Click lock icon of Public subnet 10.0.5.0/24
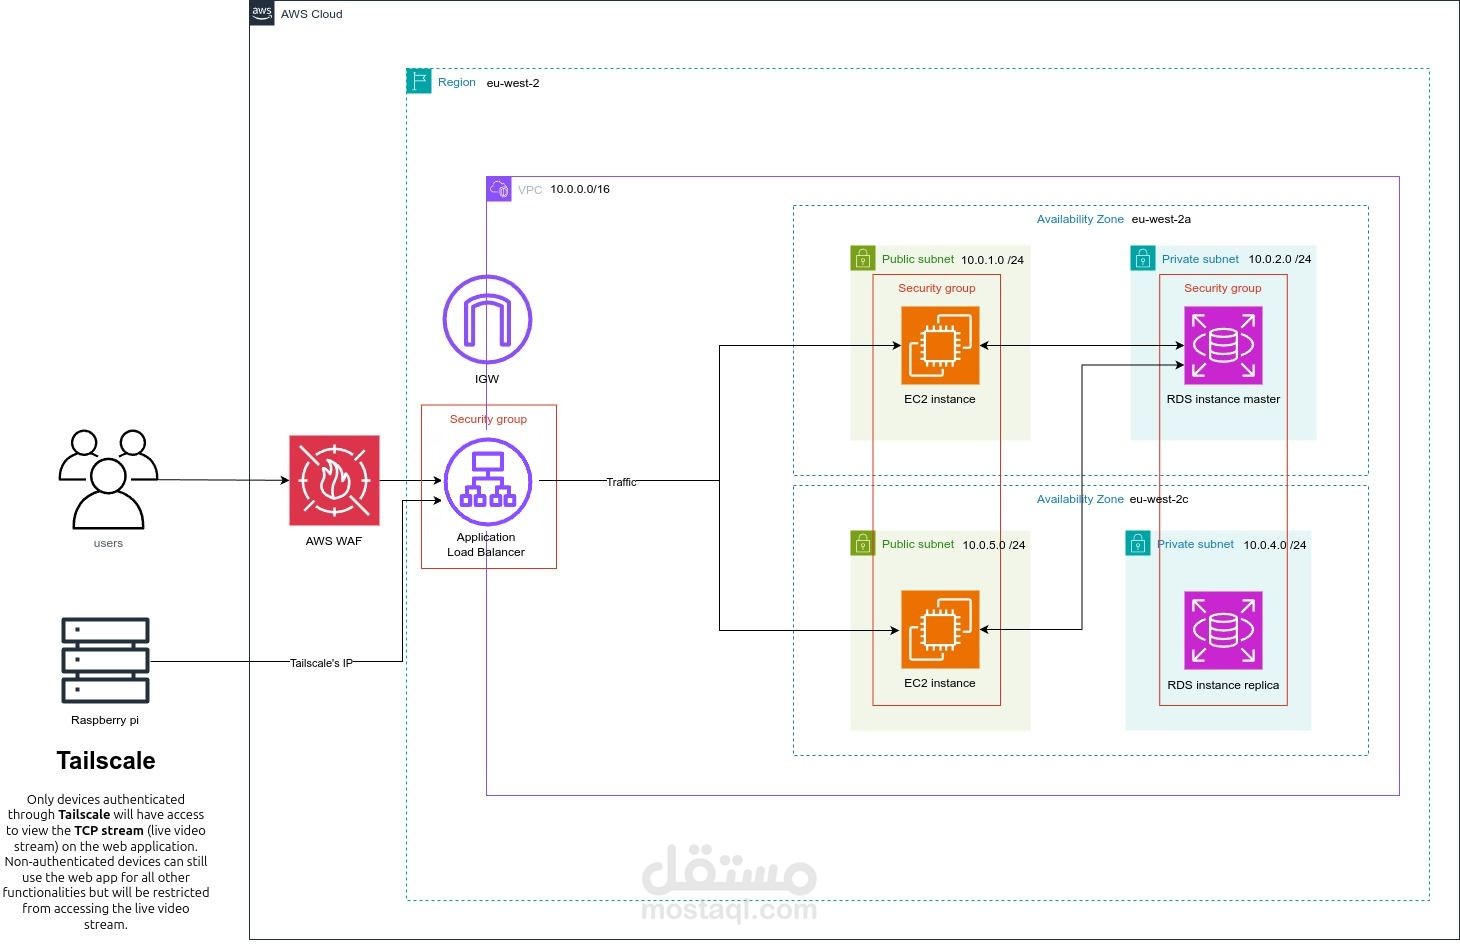Image resolution: width=1460 pixels, height=944 pixels. coord(862,543)
